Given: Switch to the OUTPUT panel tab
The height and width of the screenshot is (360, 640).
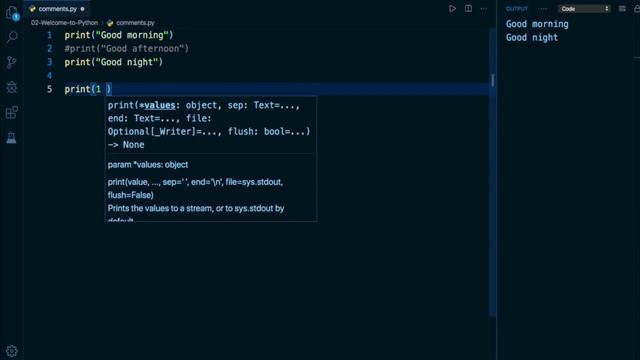Looking at the screenshot, I should tap(517, 9).
